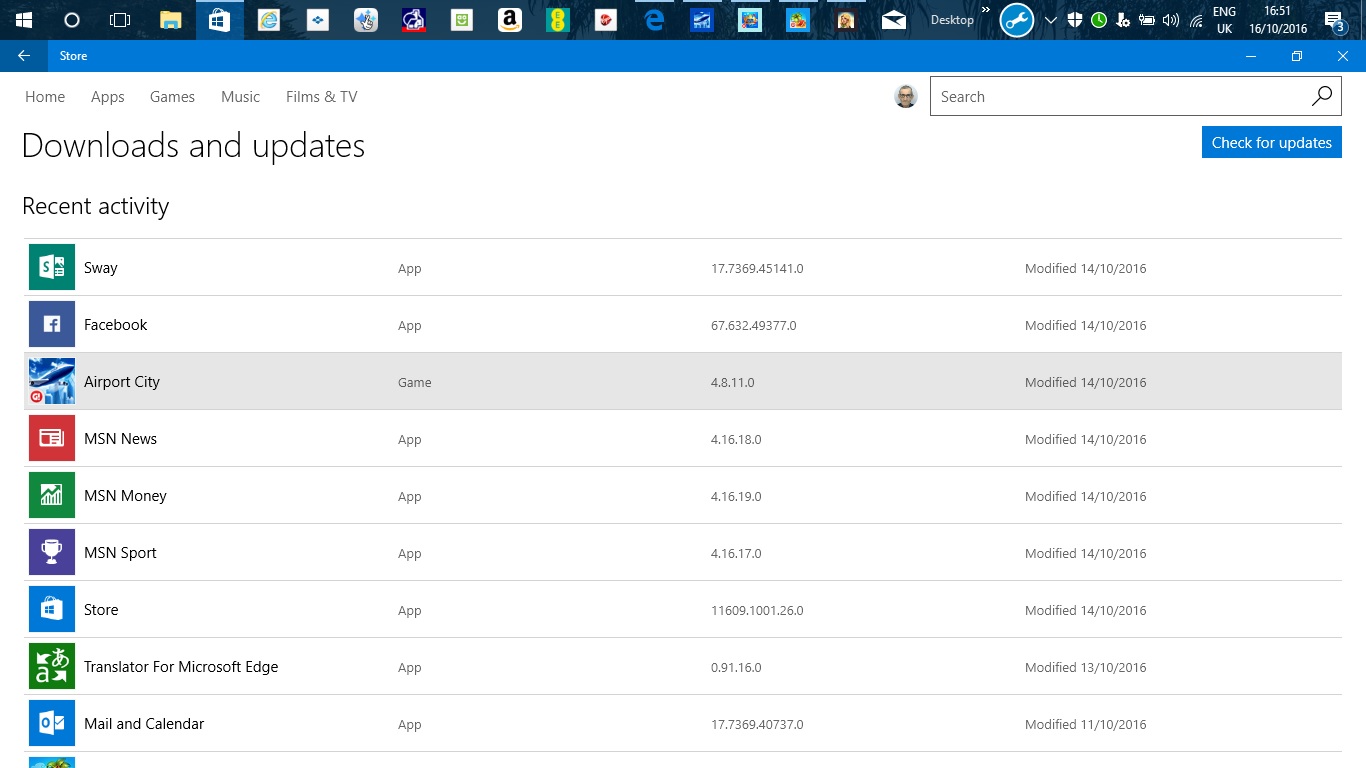
Task: Open the Facebook name link
Action: click(116, 325)
